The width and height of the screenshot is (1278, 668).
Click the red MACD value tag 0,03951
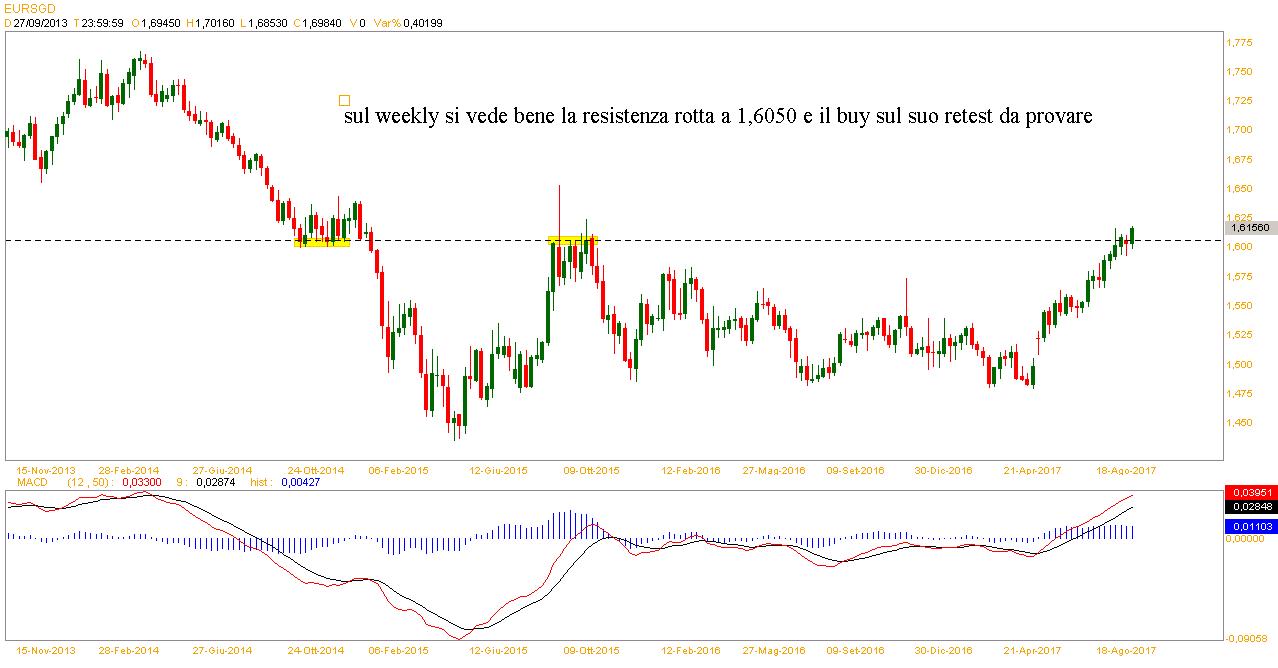coord(1249,493)
